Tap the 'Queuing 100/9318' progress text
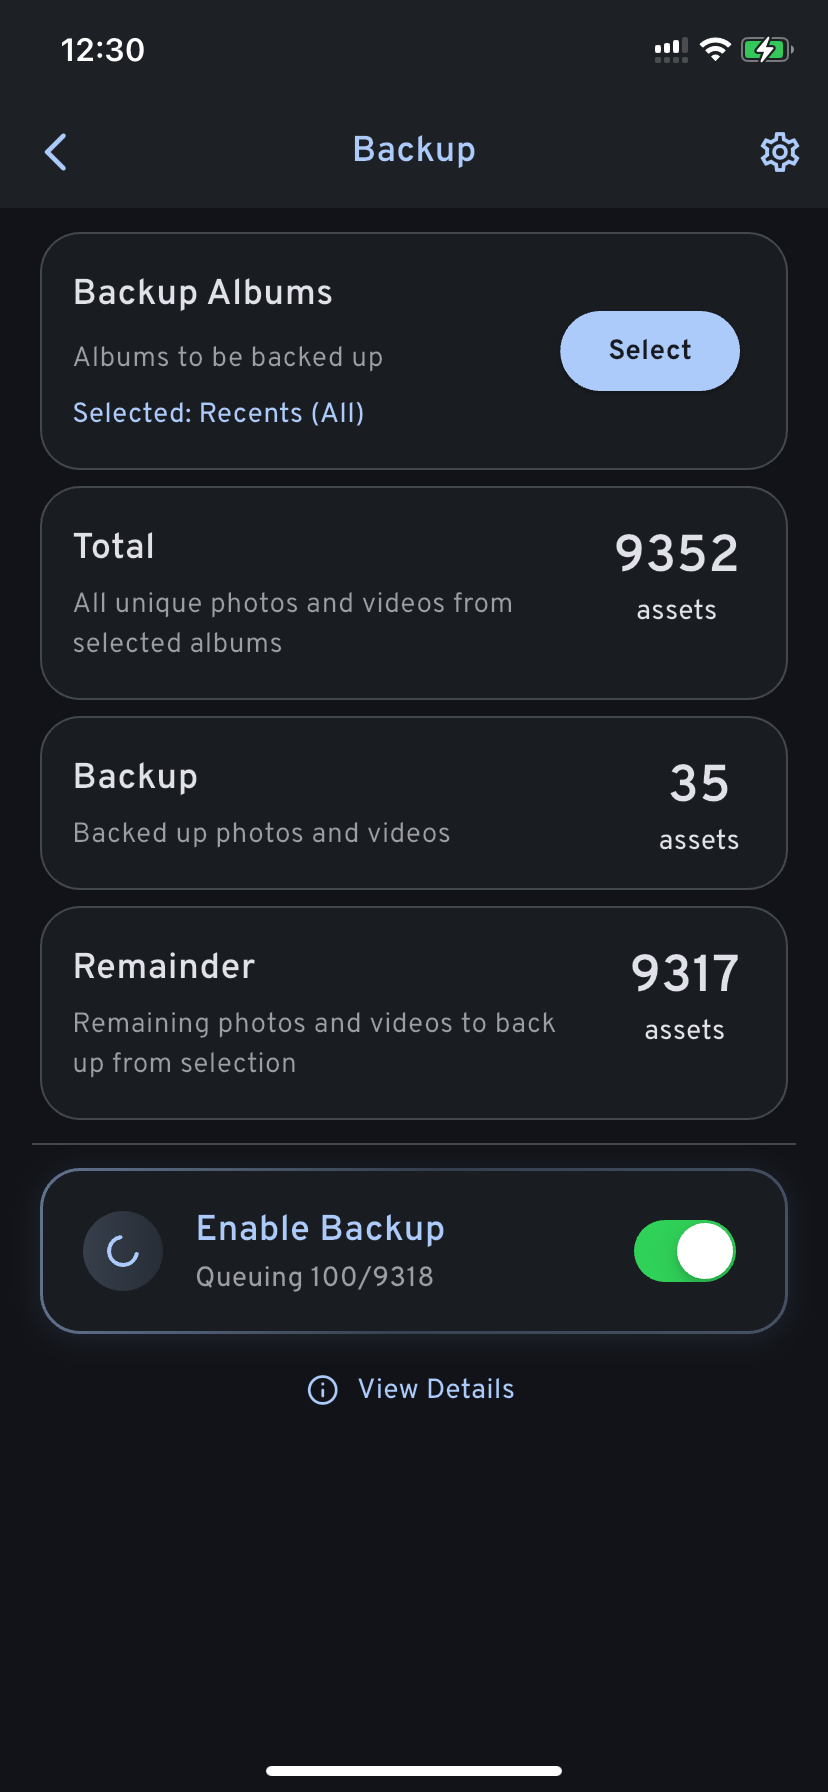828x1792 pixels. 315,1277
